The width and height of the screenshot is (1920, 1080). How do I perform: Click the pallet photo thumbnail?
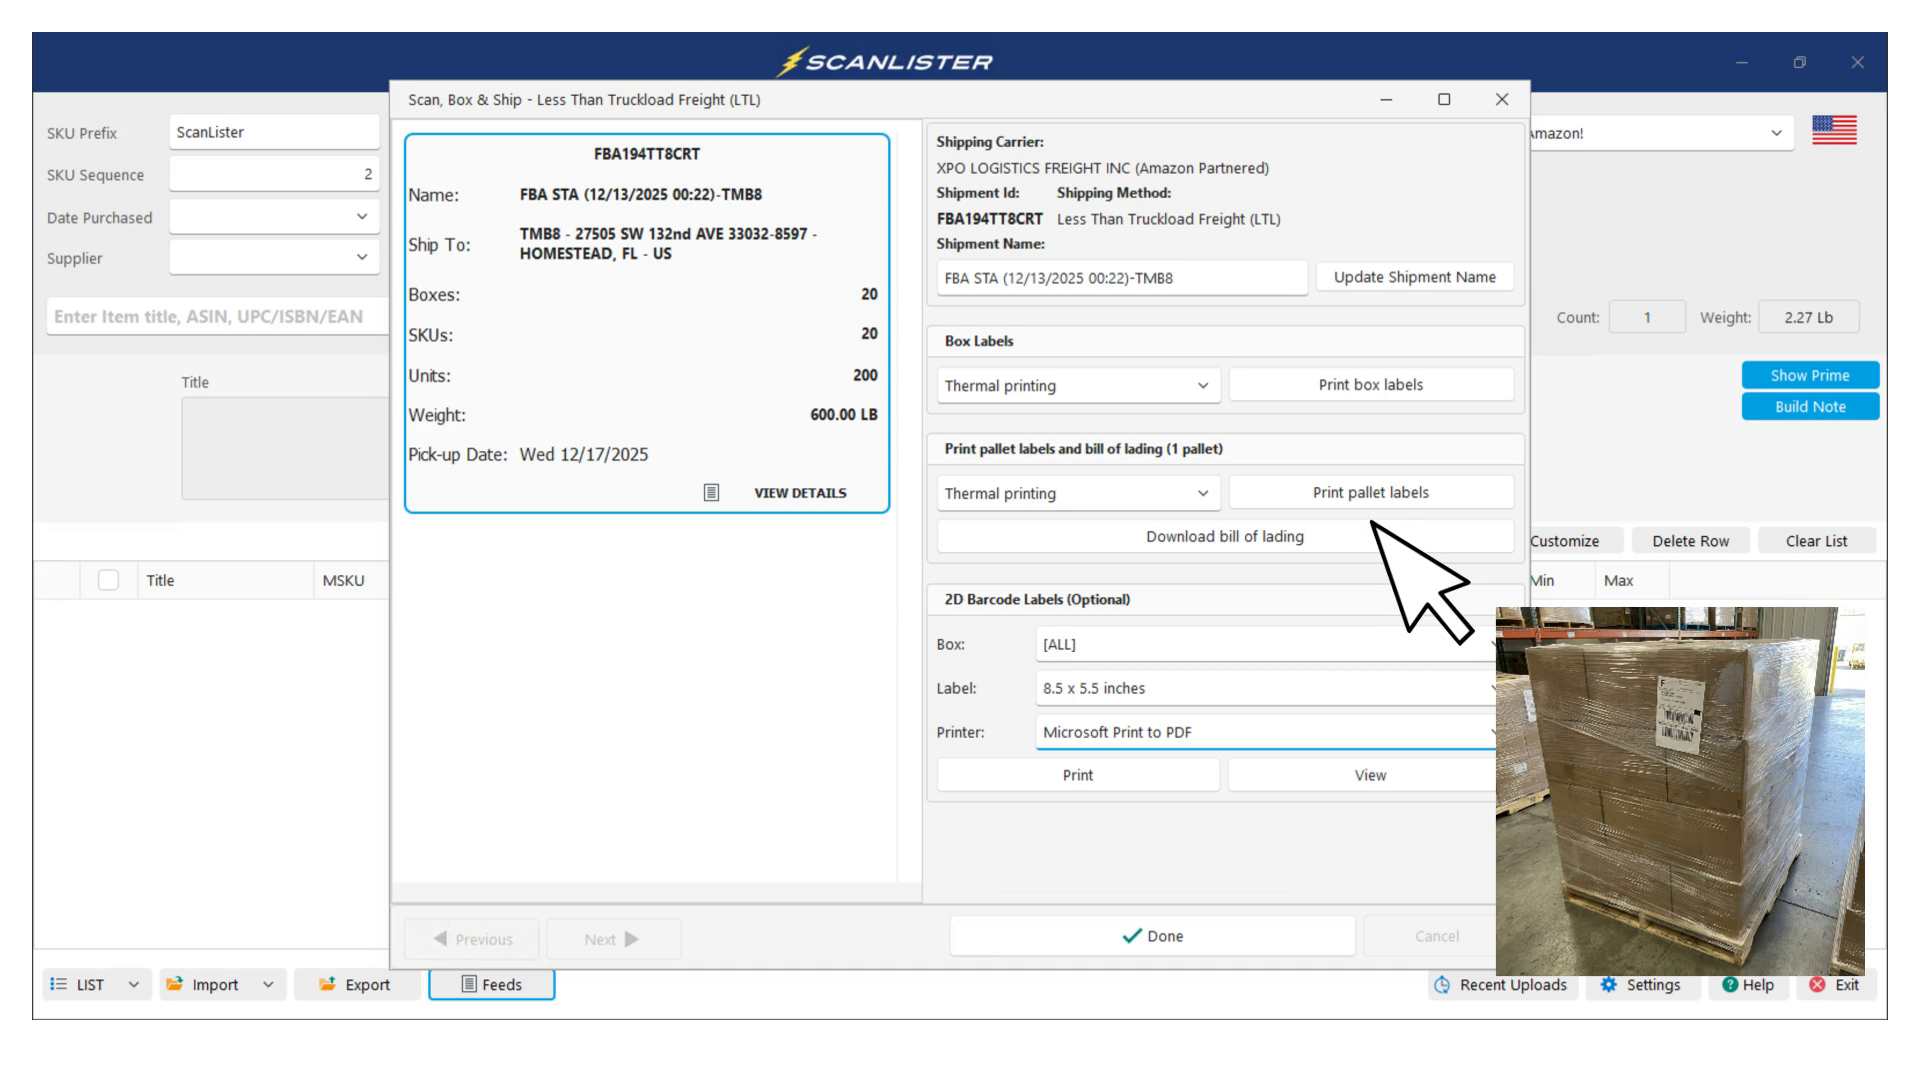[1680, 790]
